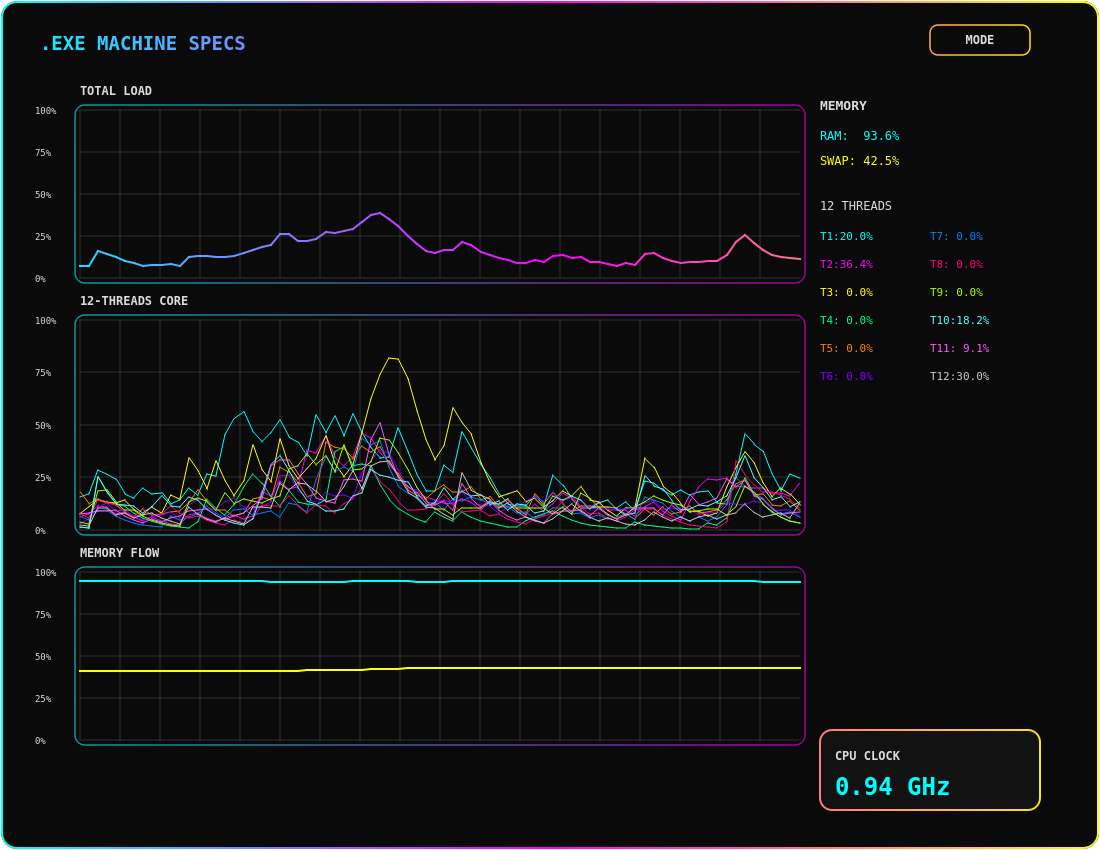Click the TOTAL LOAD chart heading

(116, 90)
